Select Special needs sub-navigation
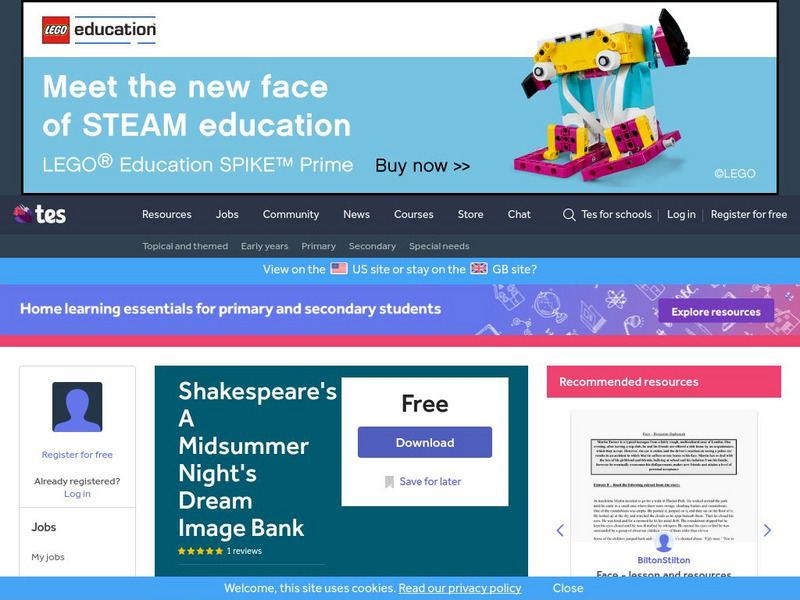This screenshot has height=600, width=800. (x=439, y=246)
